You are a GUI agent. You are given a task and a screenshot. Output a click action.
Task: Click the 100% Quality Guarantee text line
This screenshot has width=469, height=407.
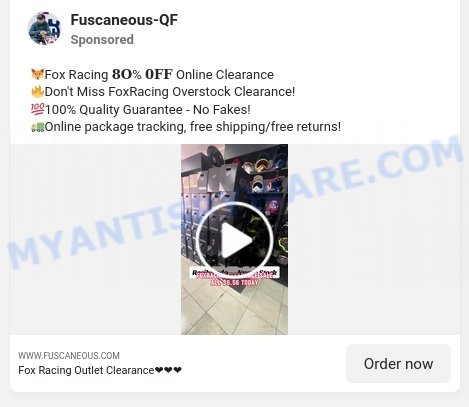(148, 109)
